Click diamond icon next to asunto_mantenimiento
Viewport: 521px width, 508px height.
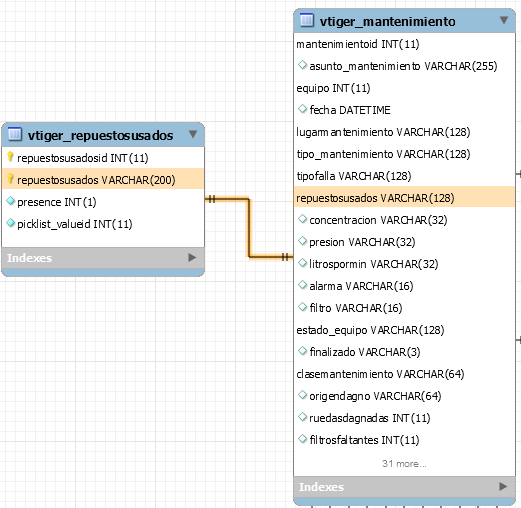click(302, 65)
